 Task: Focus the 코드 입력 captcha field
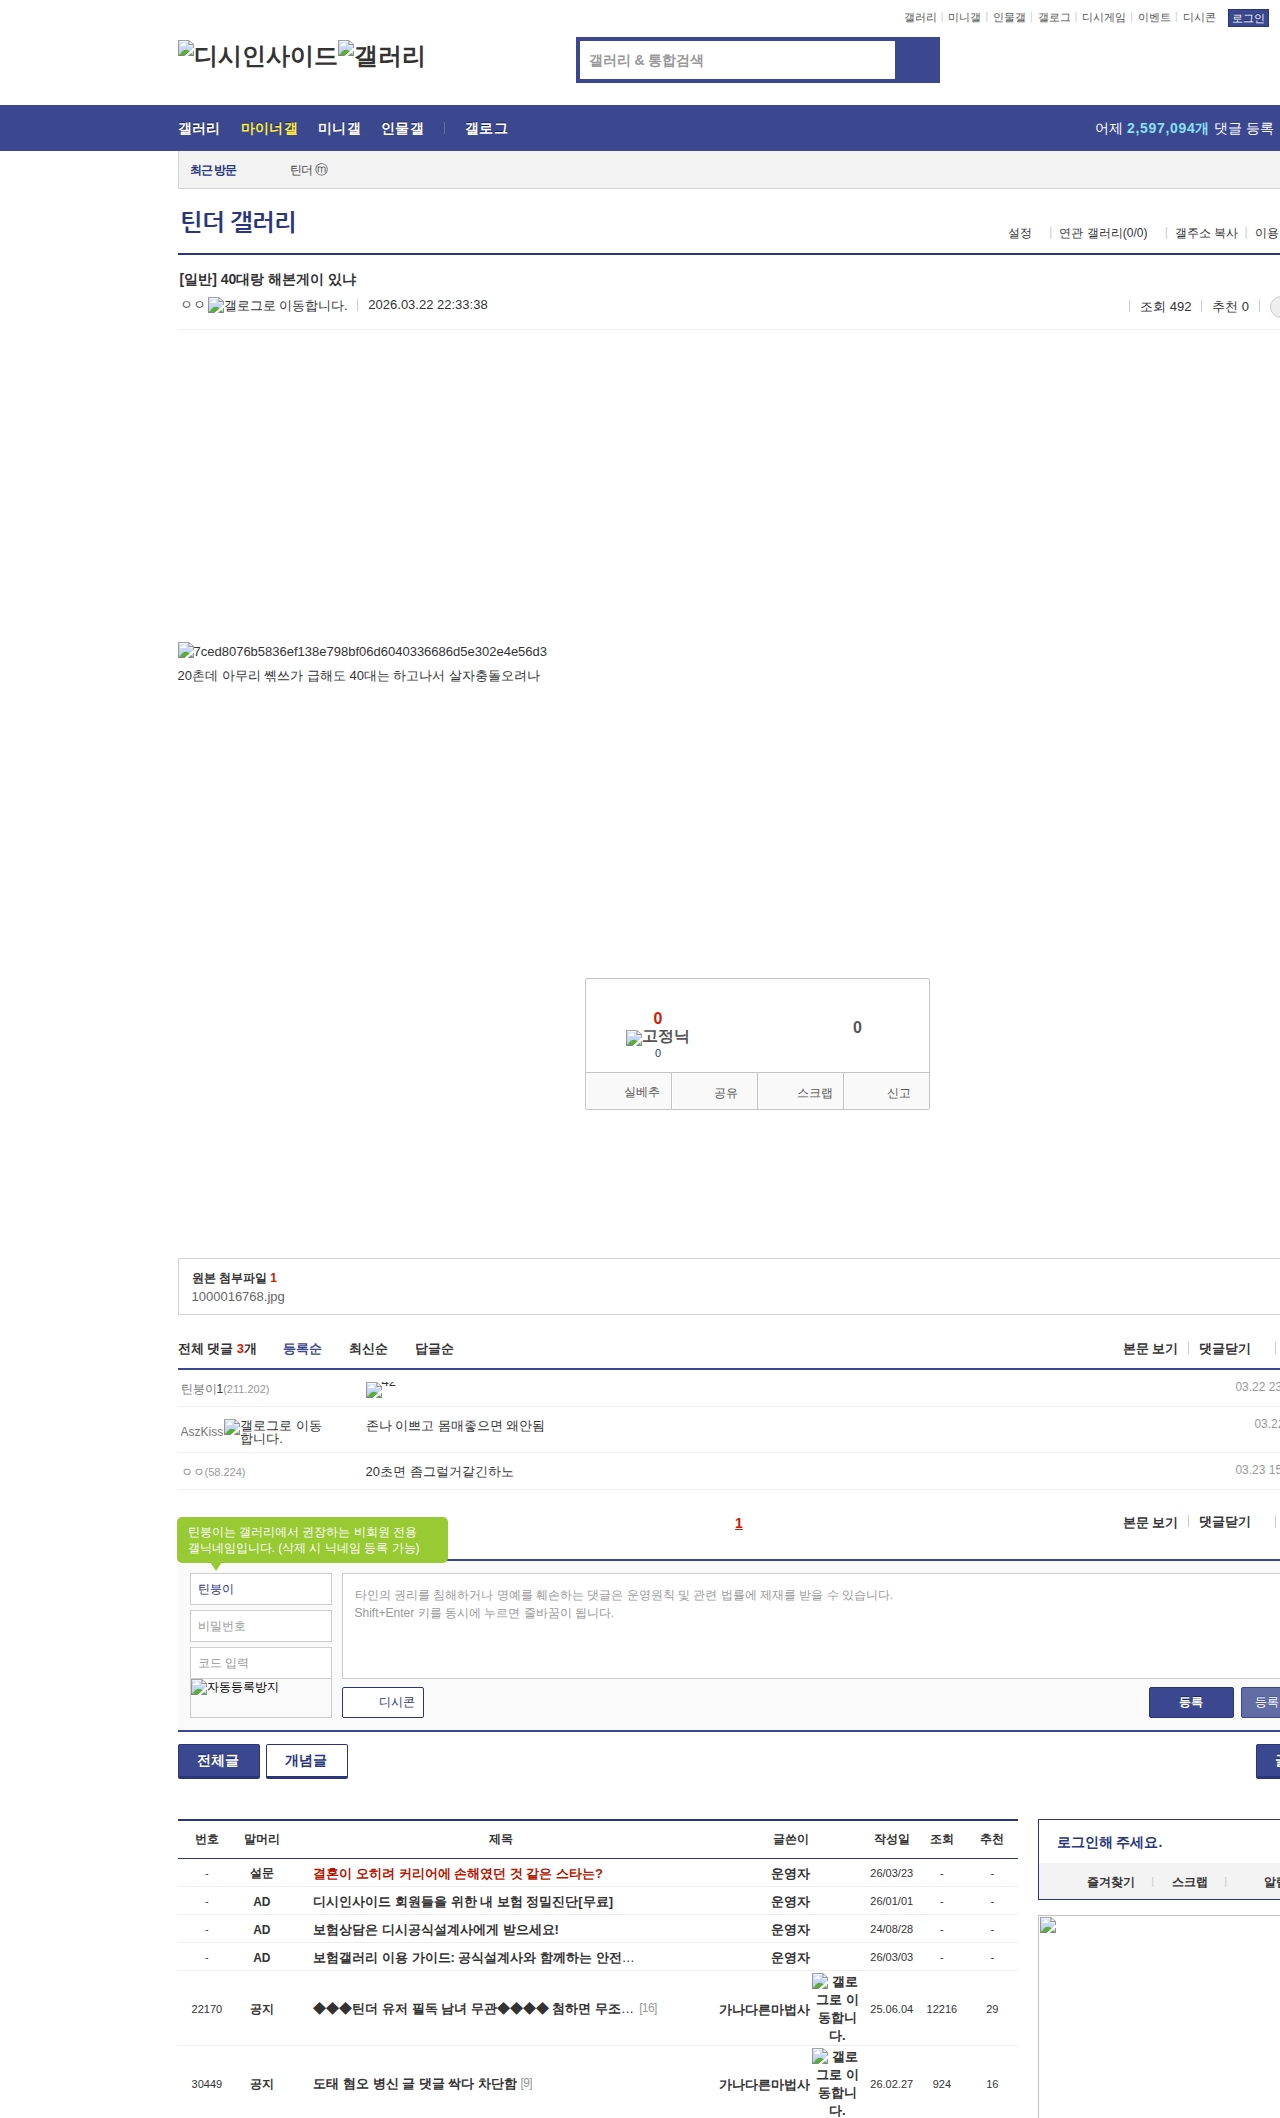(261, 1663)
